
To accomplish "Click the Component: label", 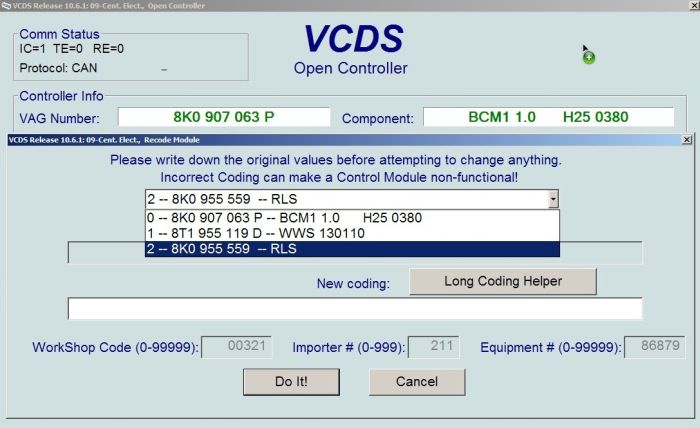I will 378,119.
